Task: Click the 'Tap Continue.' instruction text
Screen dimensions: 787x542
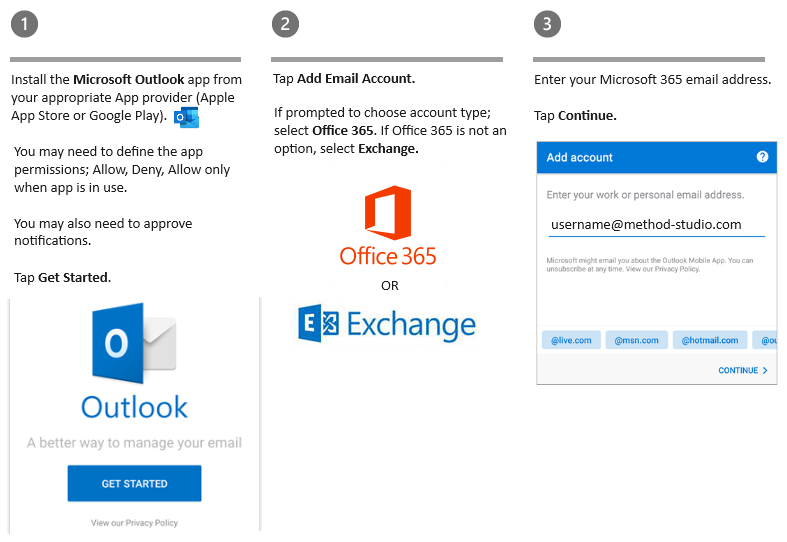Action: (x=575, y=116)
